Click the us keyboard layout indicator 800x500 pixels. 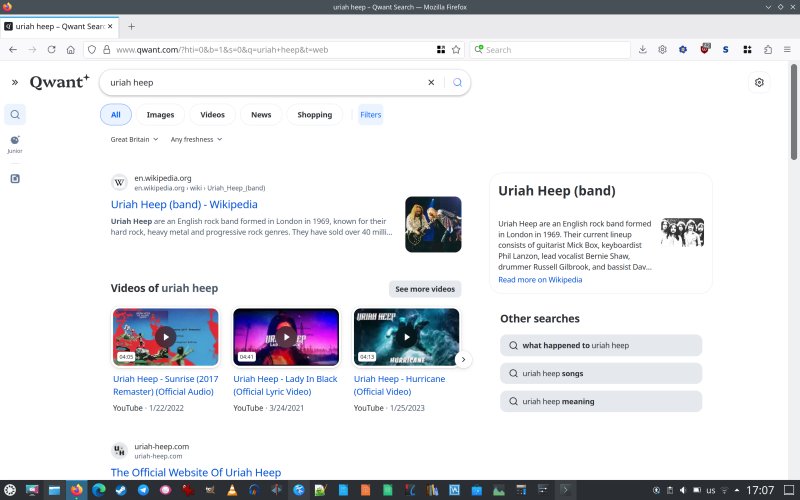click(711, 491)
